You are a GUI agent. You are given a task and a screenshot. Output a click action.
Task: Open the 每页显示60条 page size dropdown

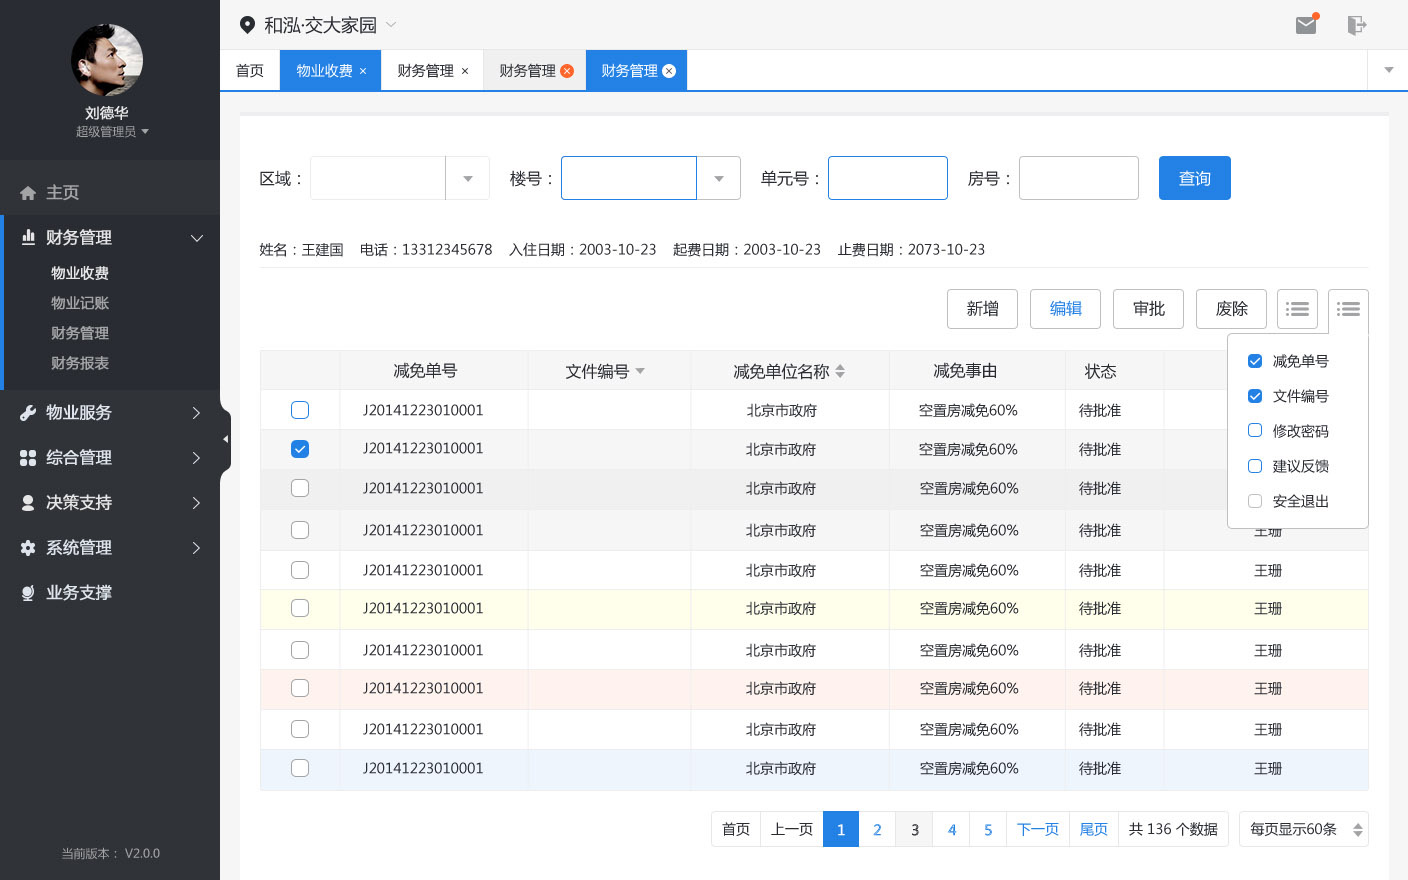pyautogui.click(x=1303, y=829)
